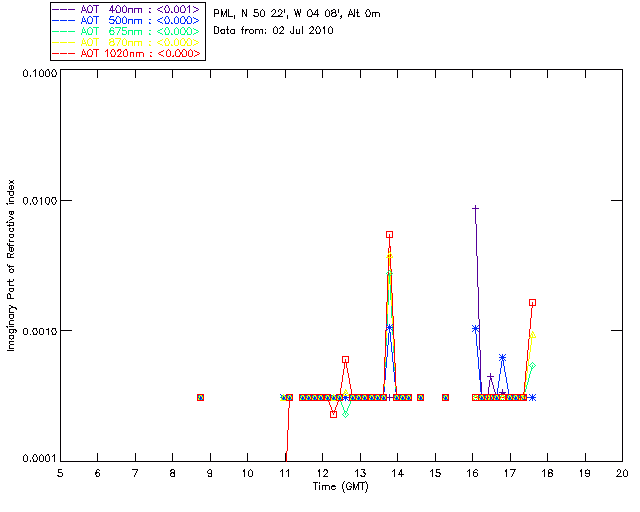Screen dimensions: 640x512
Task: Click the purple plus marker near 0.0100
Action: (475, 209)
